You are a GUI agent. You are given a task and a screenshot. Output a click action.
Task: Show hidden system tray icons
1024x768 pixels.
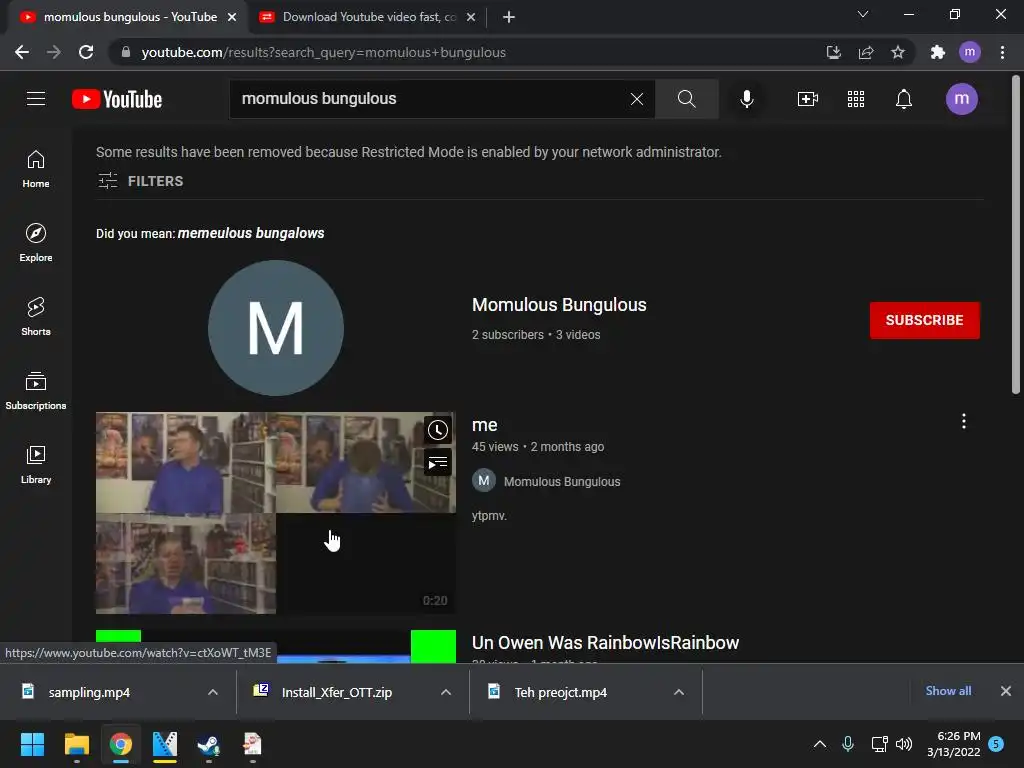tap(820, 744)
